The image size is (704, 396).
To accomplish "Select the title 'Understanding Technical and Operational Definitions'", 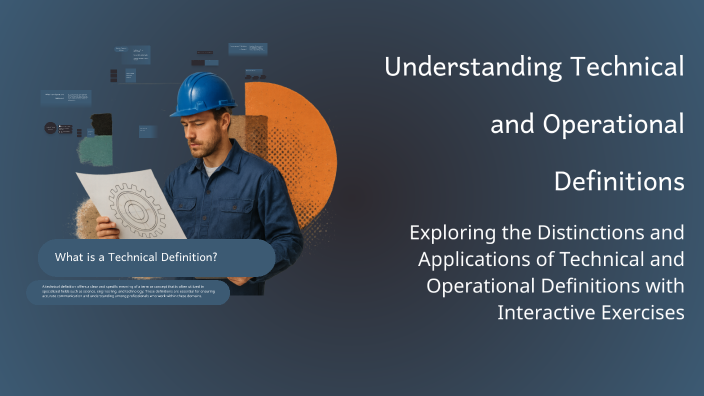I will [x=534, y=123].
